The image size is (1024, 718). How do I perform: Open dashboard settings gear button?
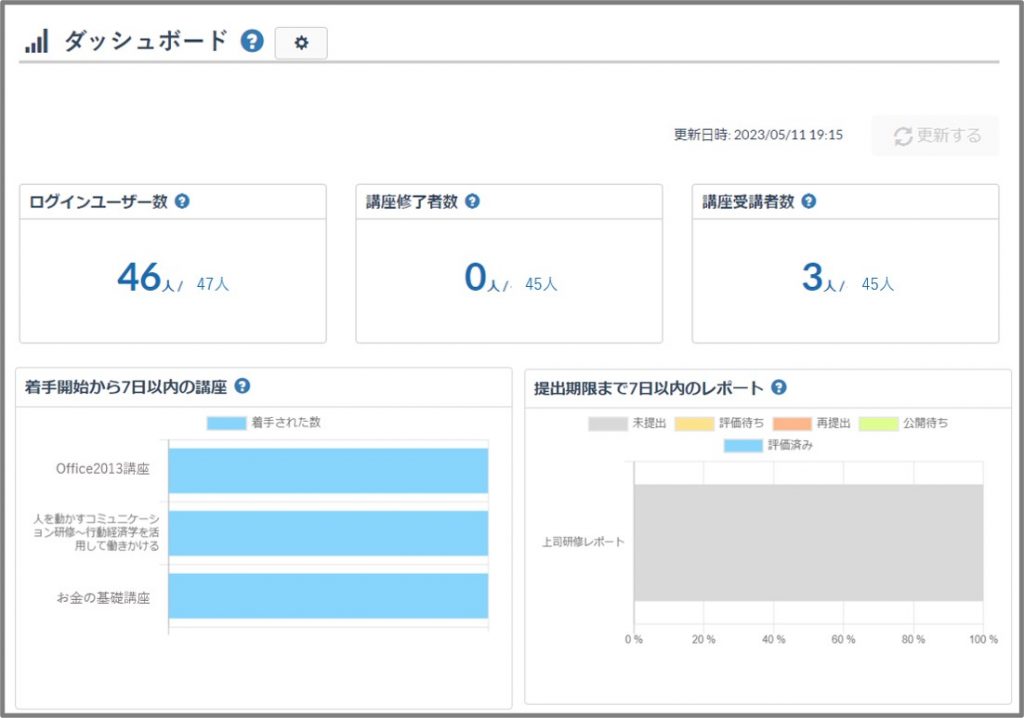[301, 43]
